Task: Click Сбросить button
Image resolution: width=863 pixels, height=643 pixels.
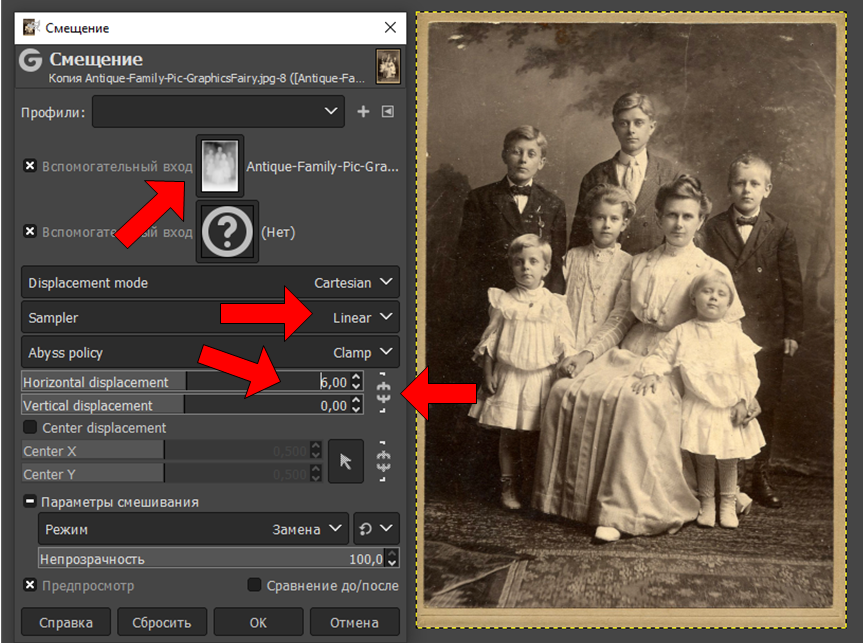Action: click(x=162, y=622)
